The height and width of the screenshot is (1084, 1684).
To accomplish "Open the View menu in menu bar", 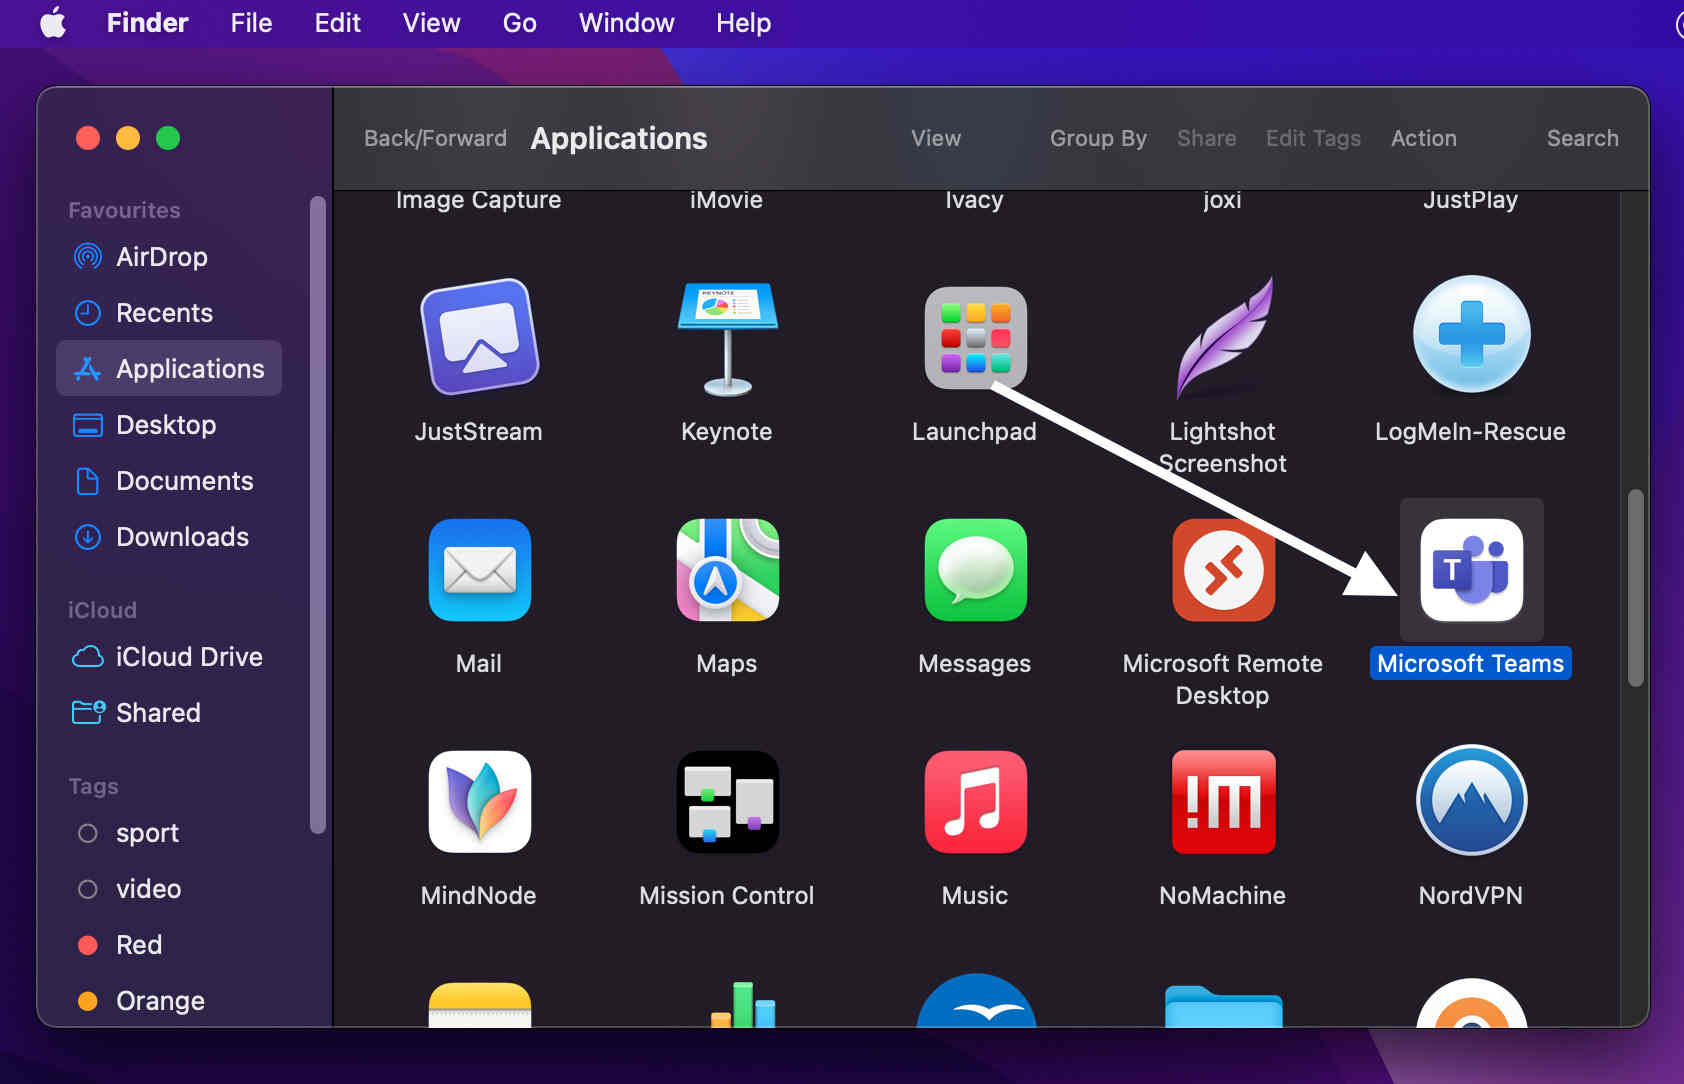I will [x=431, y=23].
